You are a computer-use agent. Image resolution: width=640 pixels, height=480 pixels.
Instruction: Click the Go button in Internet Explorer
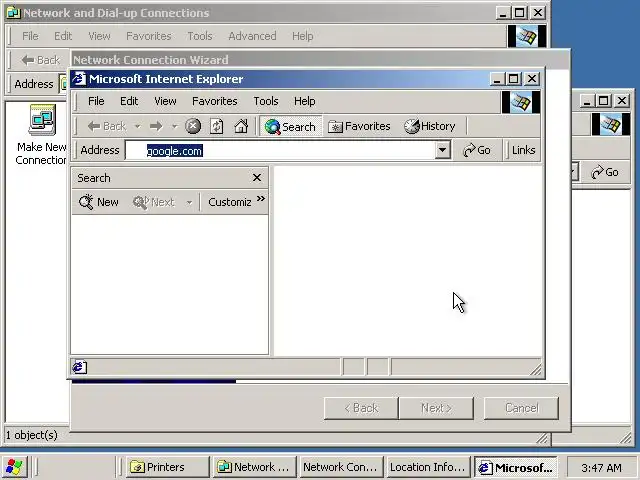pos(477,150)
